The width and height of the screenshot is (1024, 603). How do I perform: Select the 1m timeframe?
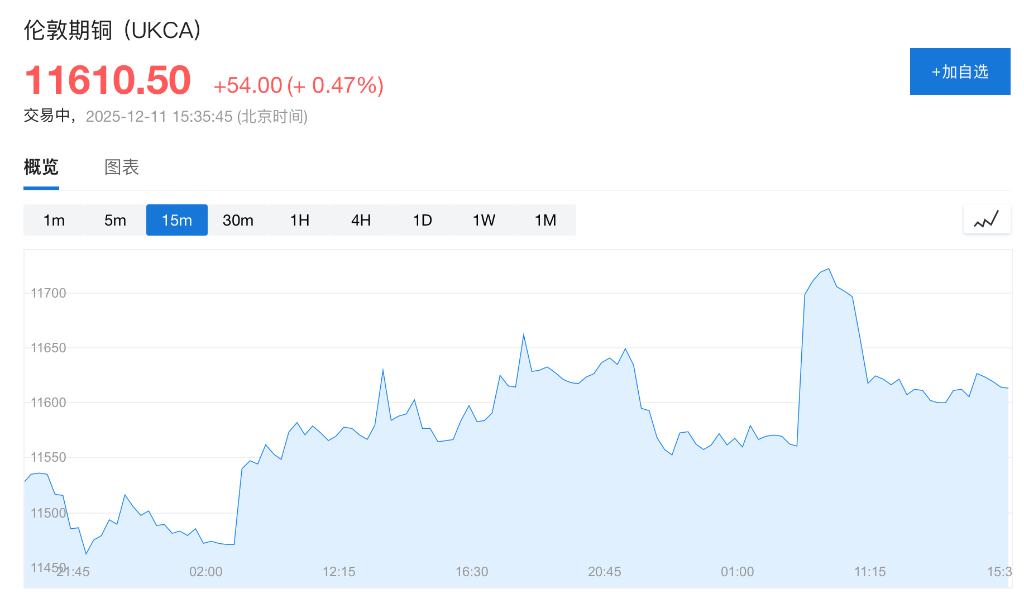pyautogui.click(x=54, y=220)
